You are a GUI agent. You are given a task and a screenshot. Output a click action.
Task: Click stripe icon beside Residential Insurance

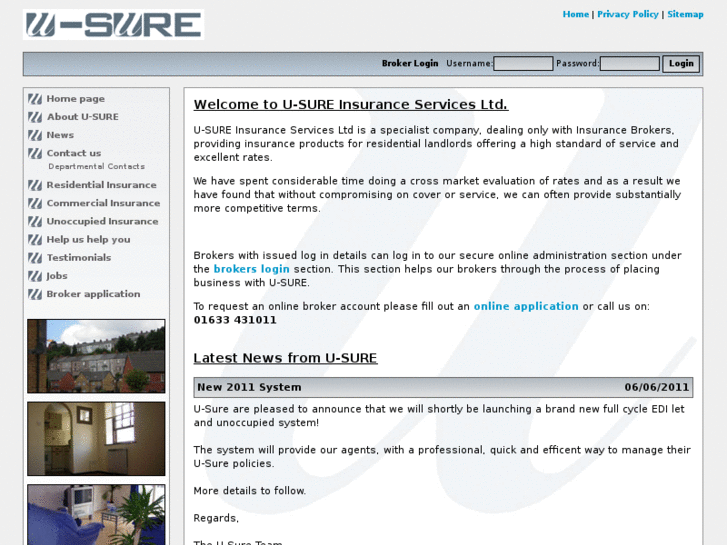pos(35,185)
